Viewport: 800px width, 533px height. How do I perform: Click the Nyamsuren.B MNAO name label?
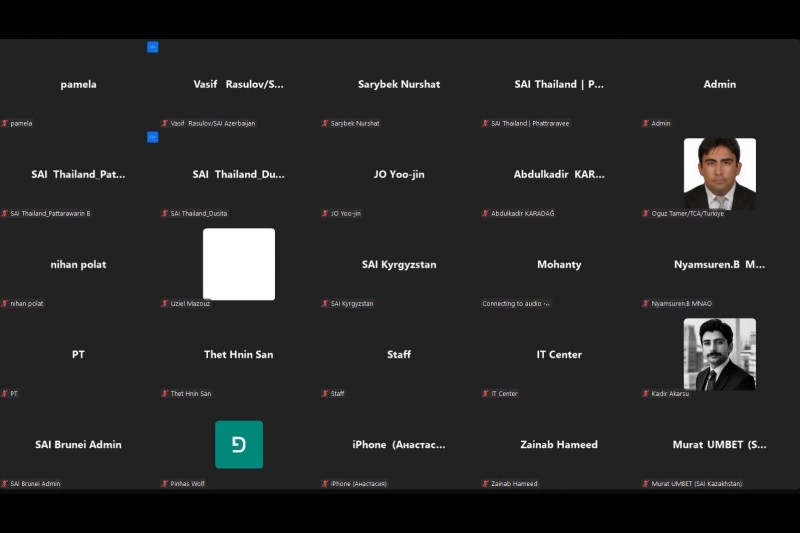(x=682, y=304)
